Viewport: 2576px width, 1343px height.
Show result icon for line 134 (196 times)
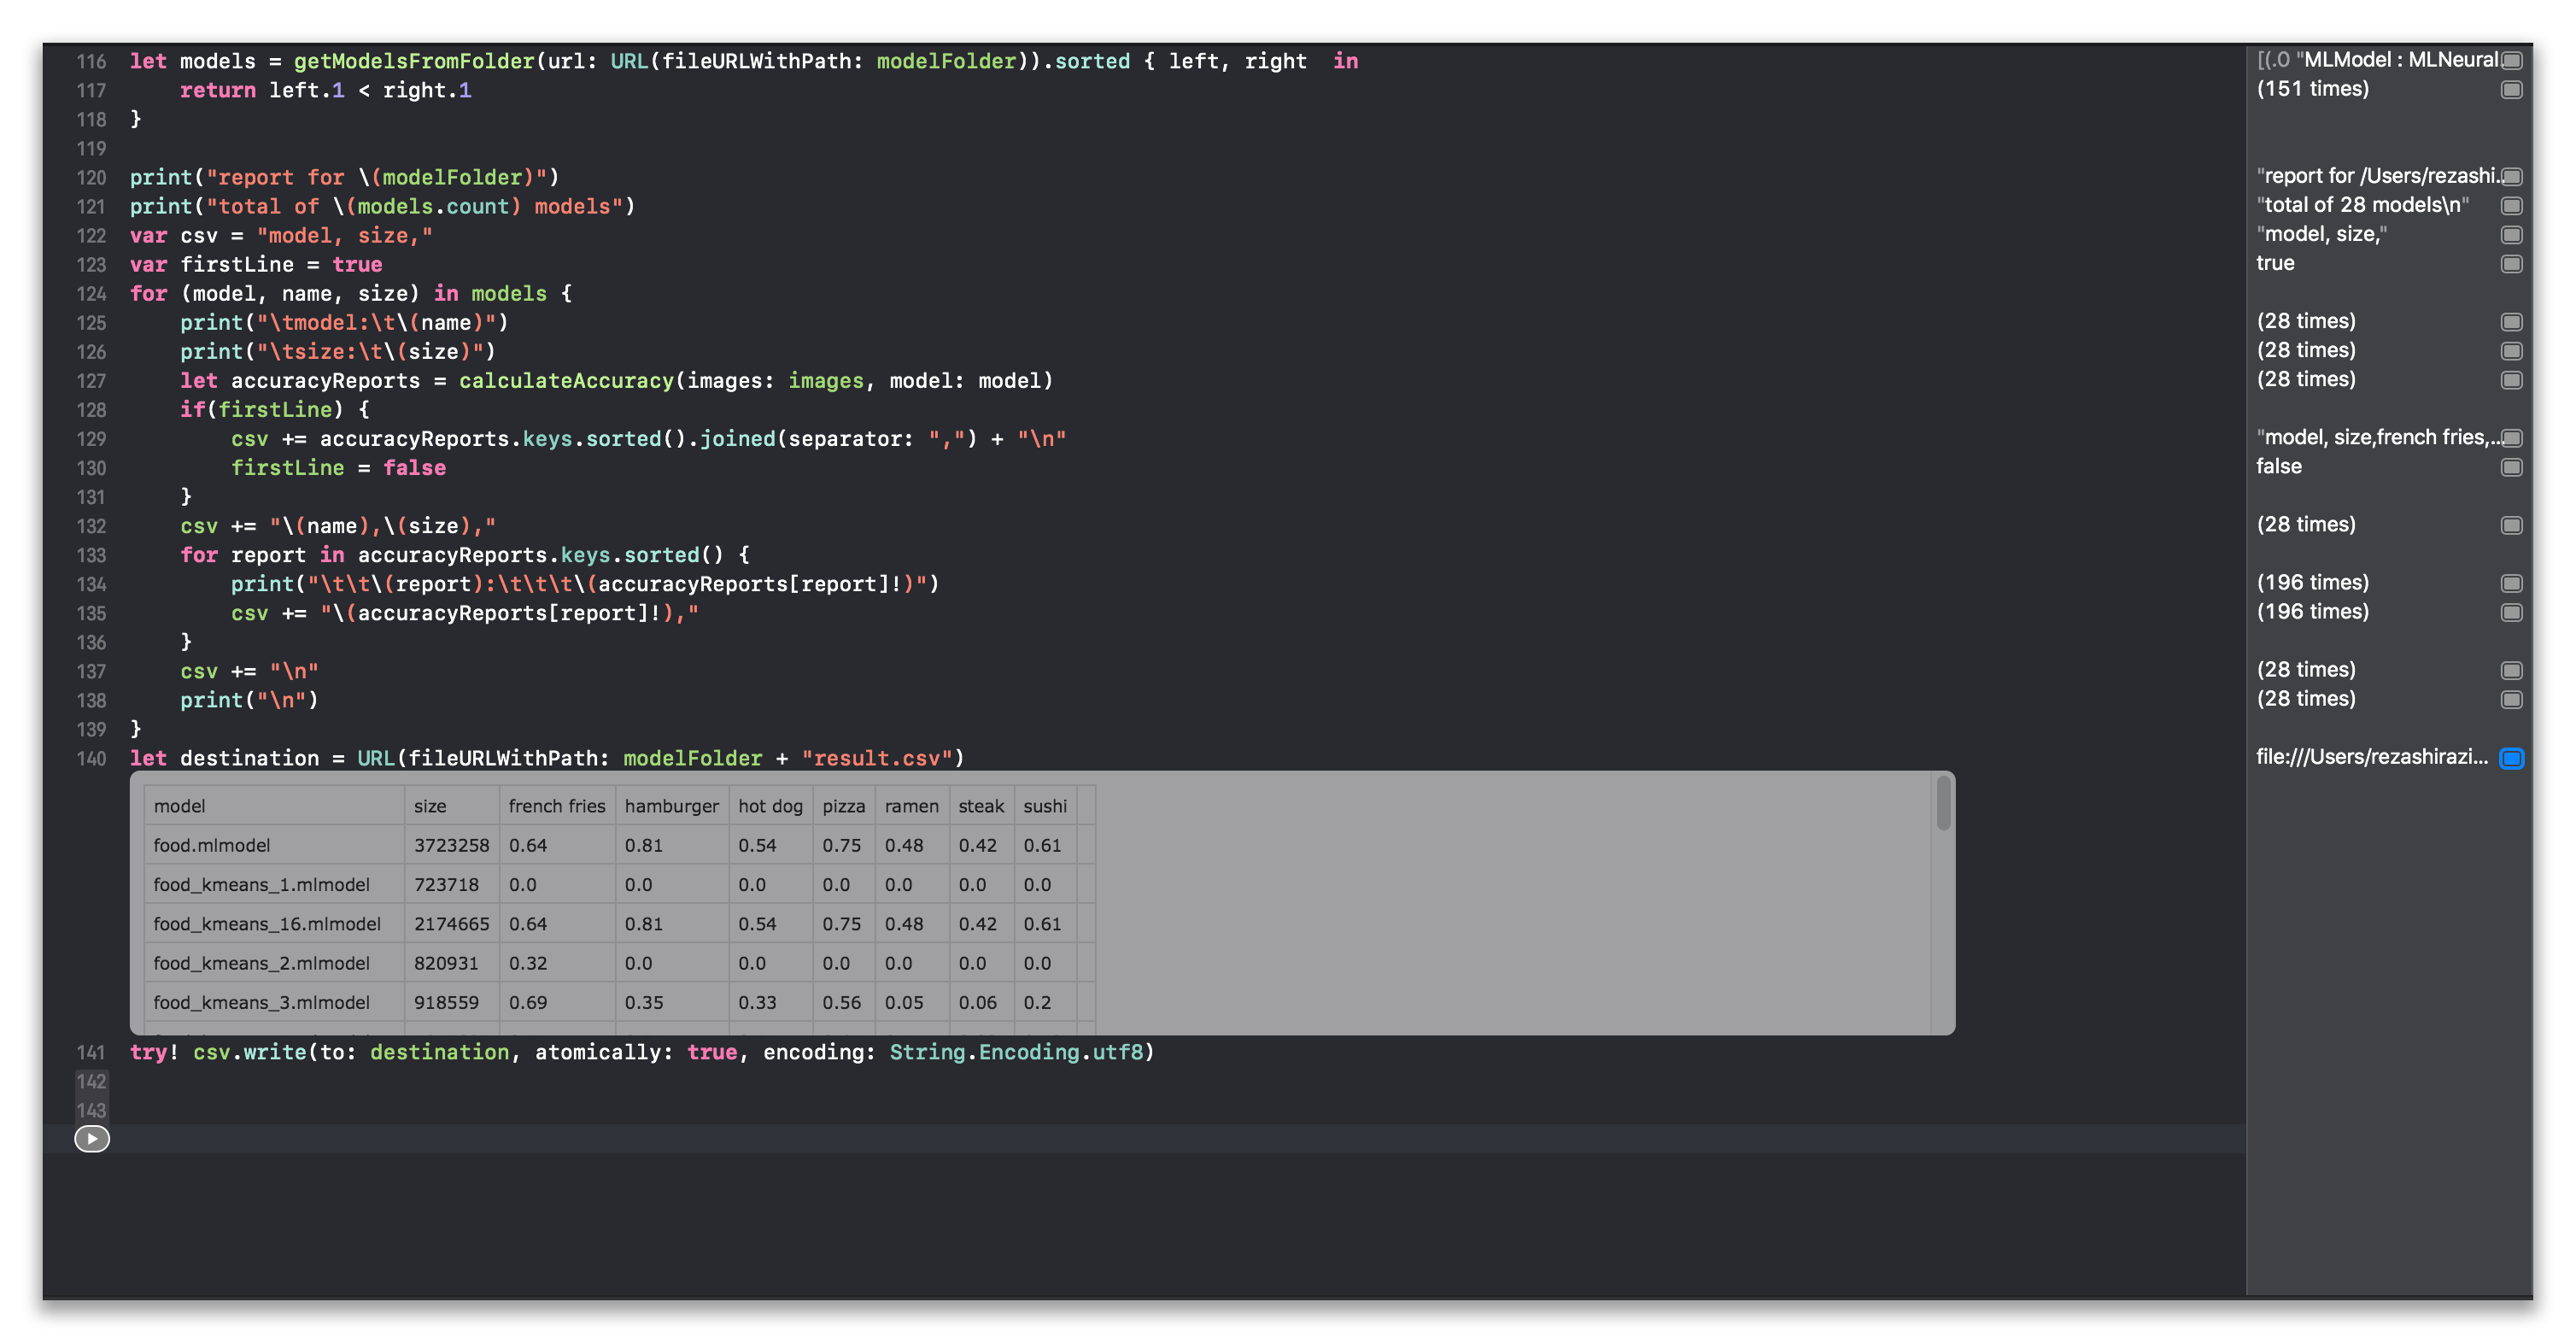(2511, 583)
